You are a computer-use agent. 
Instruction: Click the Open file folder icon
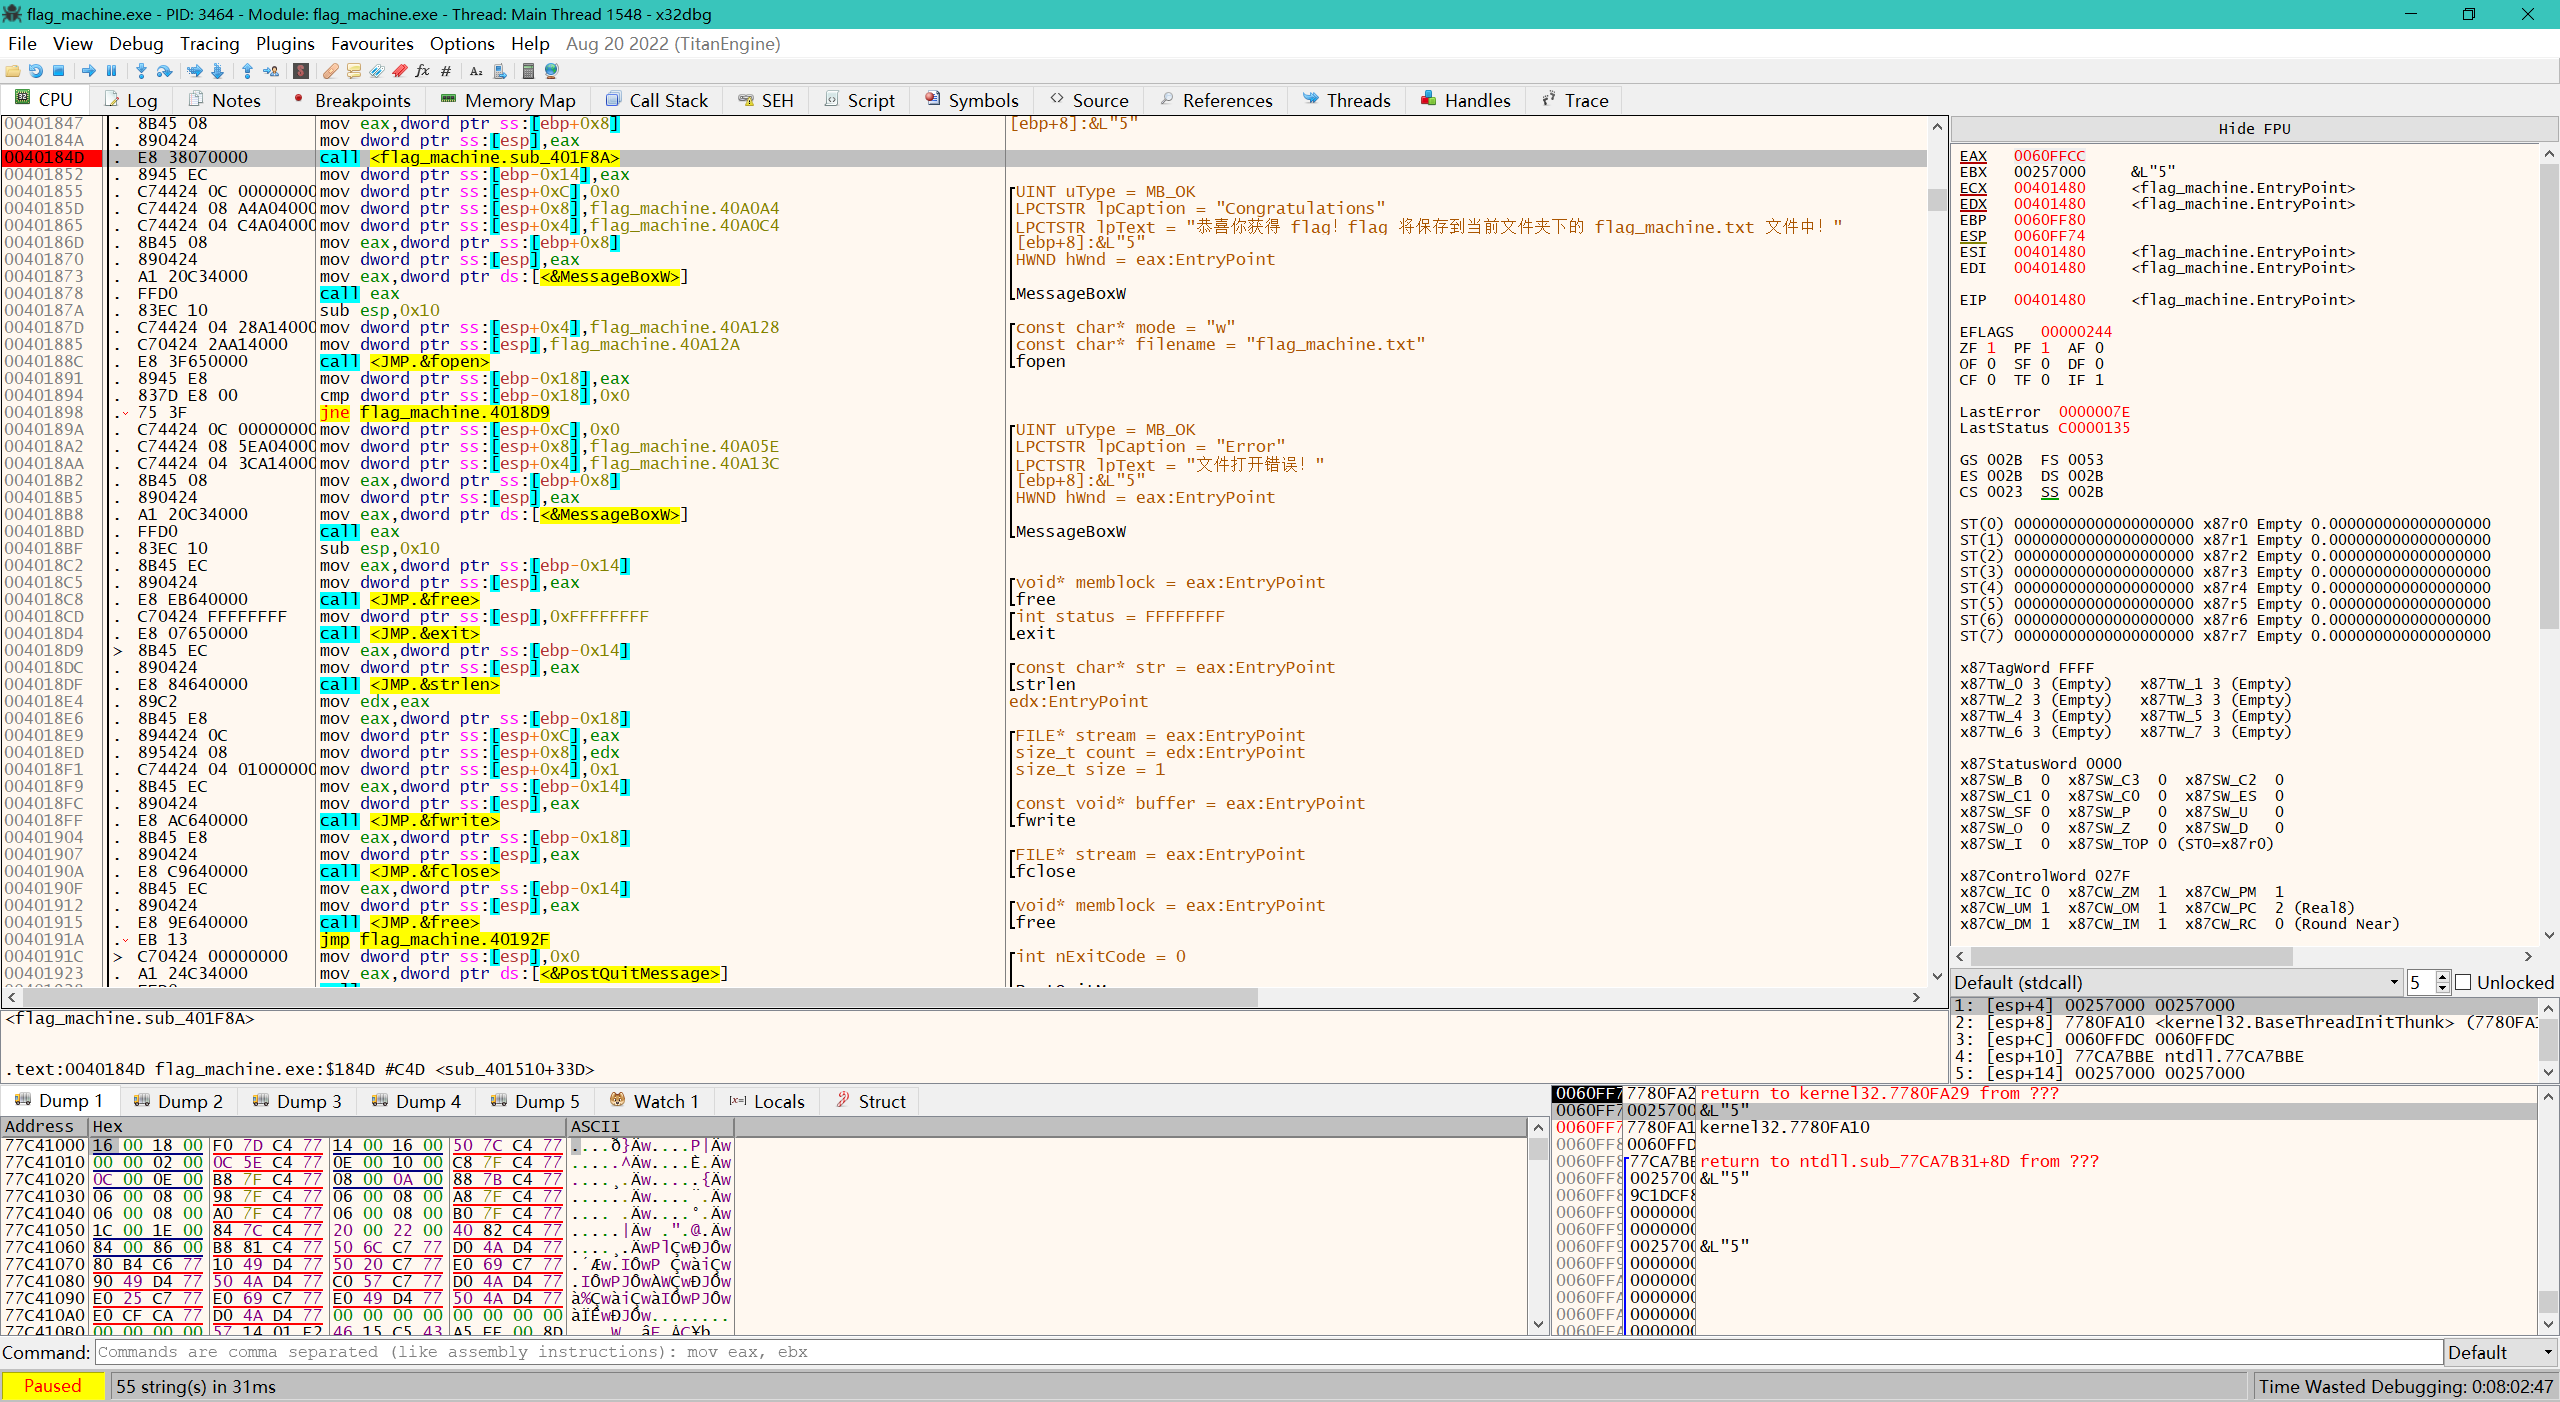[13, 71]
